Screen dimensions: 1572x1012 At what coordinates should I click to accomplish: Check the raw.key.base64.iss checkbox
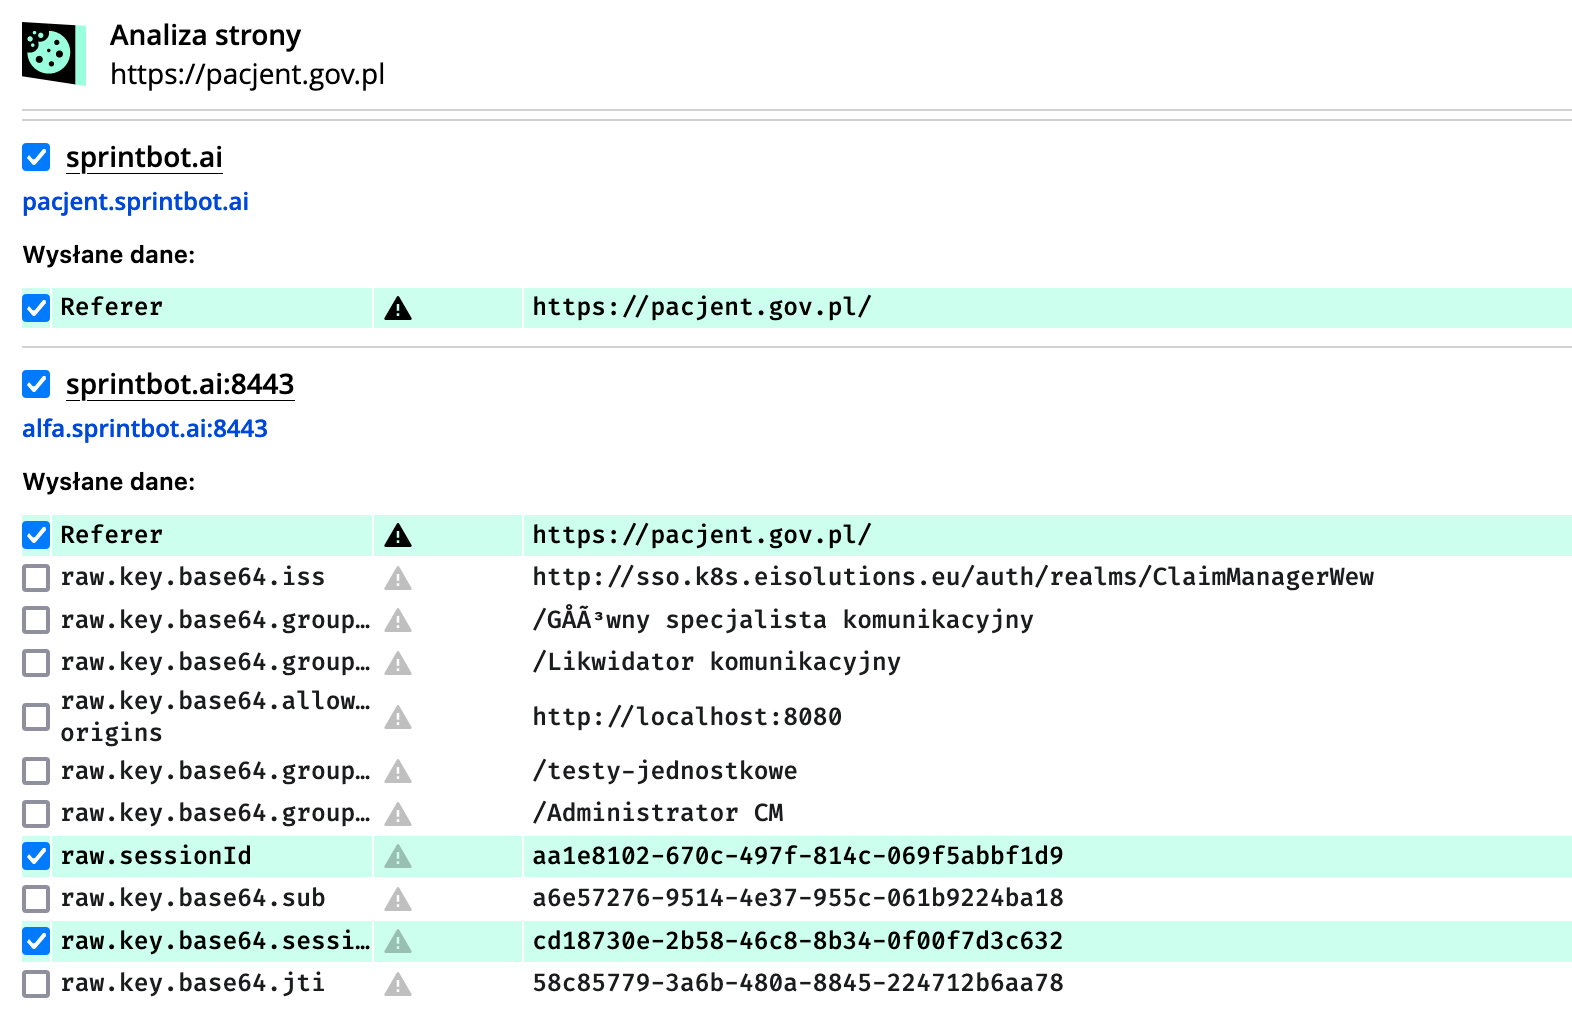point(36,578)
